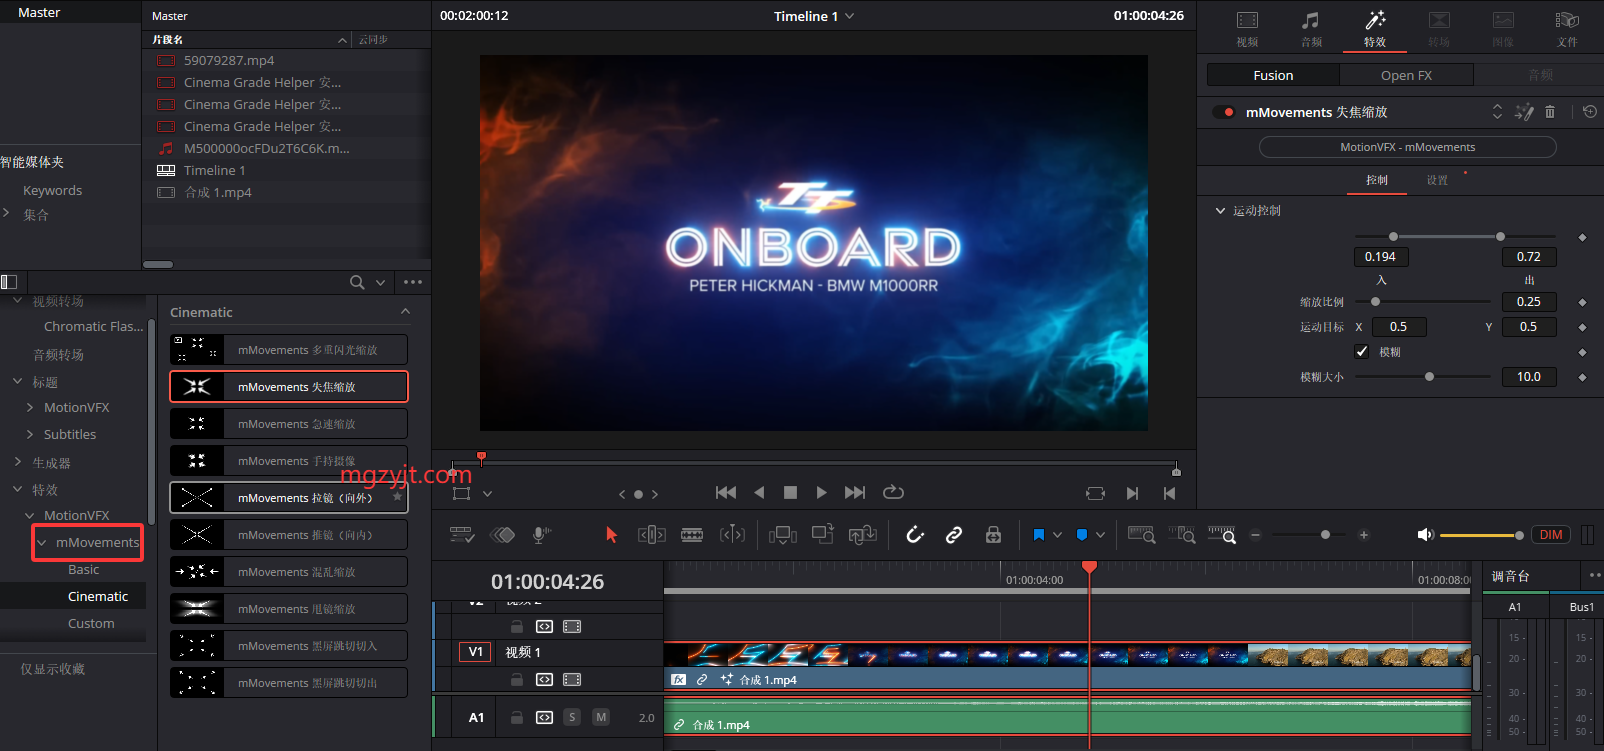Viewport: 1604px width, 751px height.
Task: Click the MotionVFX - mMovements button
Action: [x=1407, y=147]
